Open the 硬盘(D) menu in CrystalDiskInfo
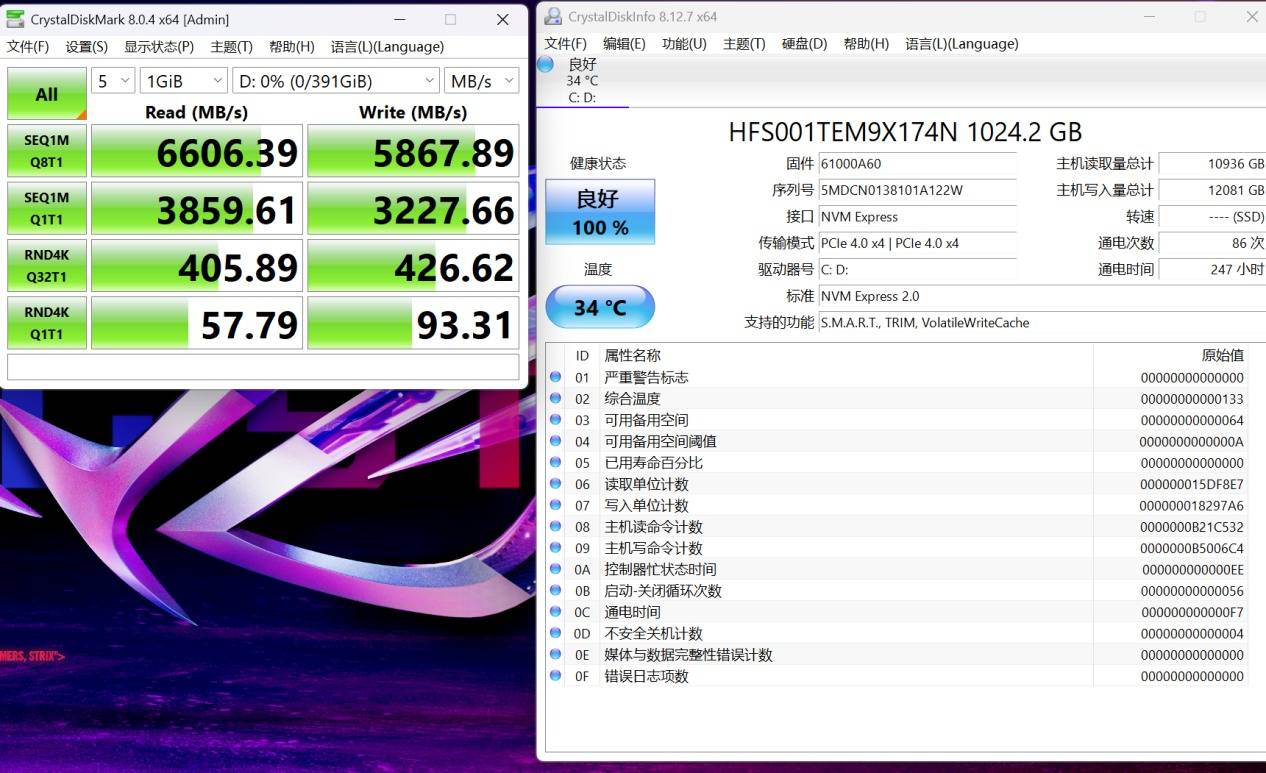Viewport: 1266px width, 773px height. click(804, 44)
